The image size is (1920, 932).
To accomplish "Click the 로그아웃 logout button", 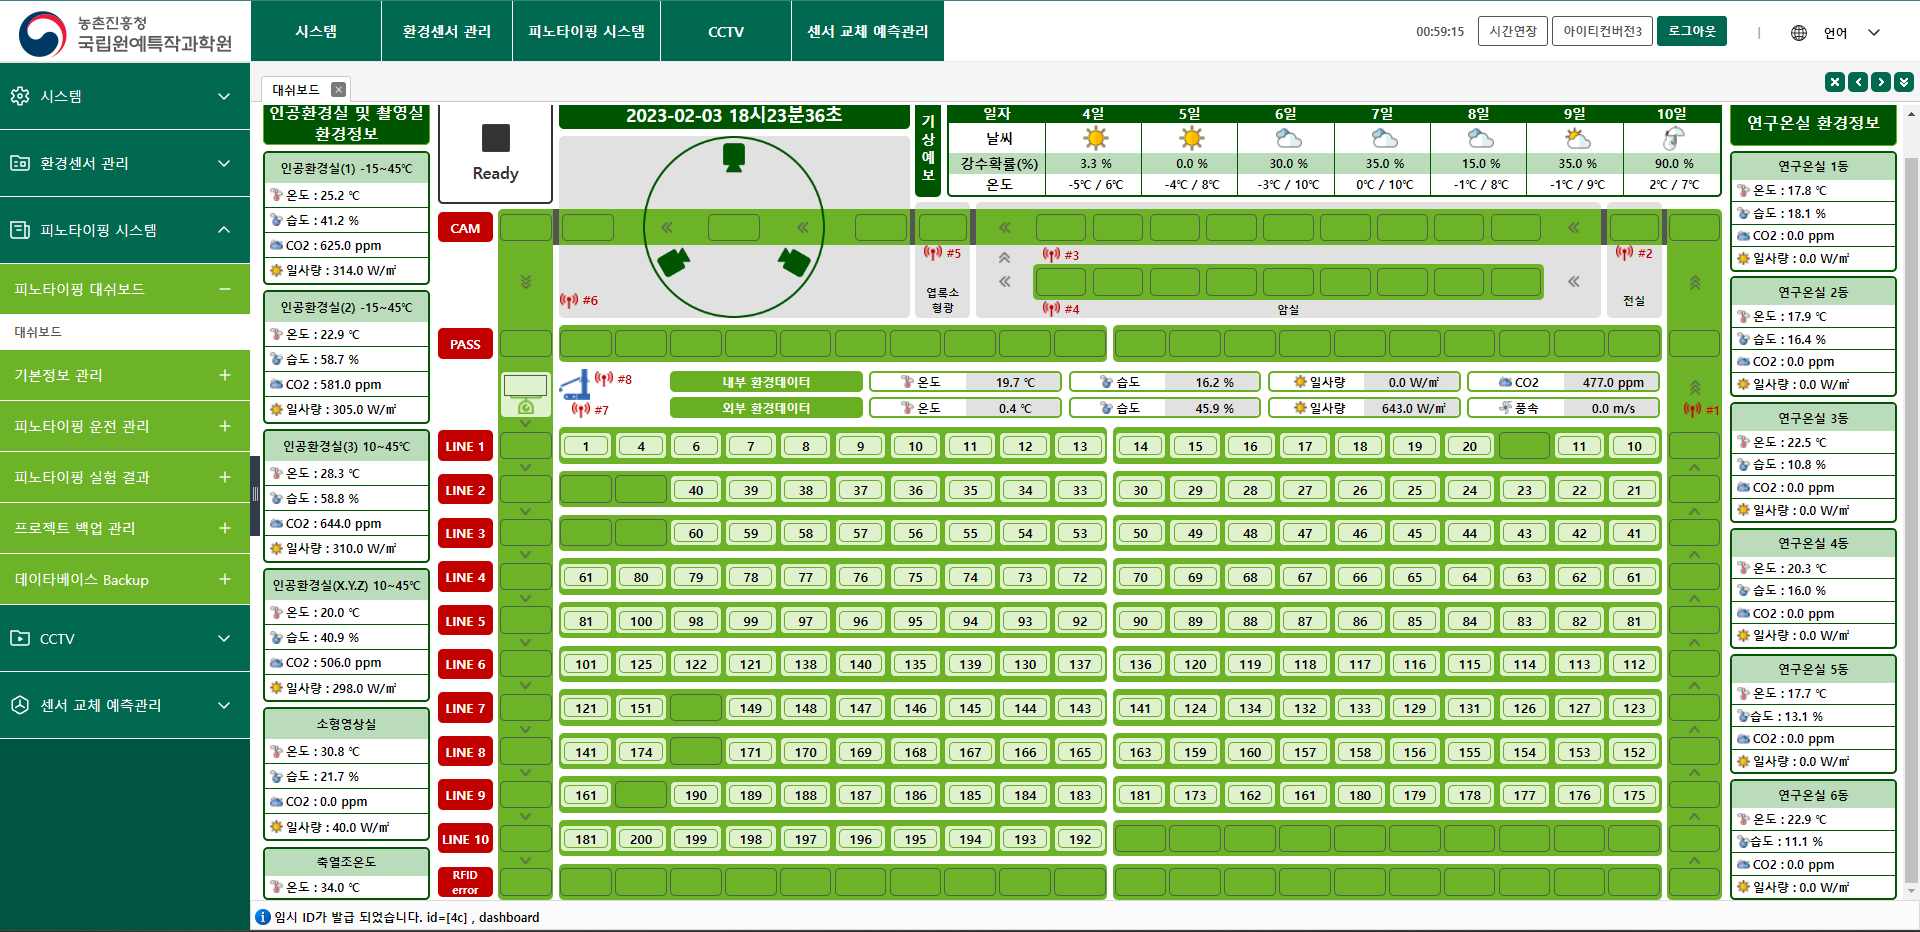I will (1691, 31).
